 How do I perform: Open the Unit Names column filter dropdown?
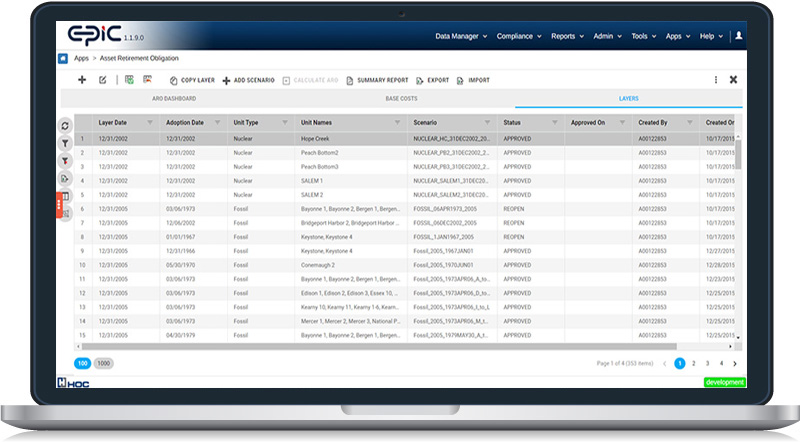[x=397, y=122]
